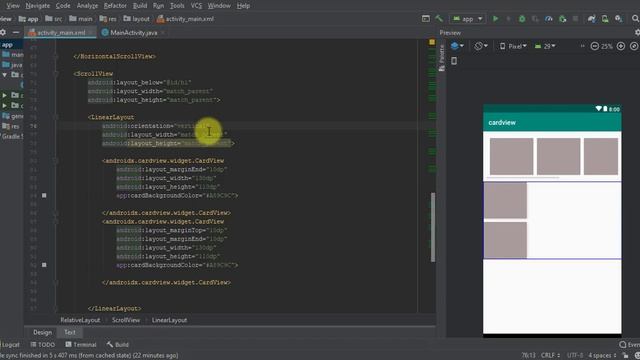
Task: Choose device from the Pixel dropdown
Action: [513, 46]
